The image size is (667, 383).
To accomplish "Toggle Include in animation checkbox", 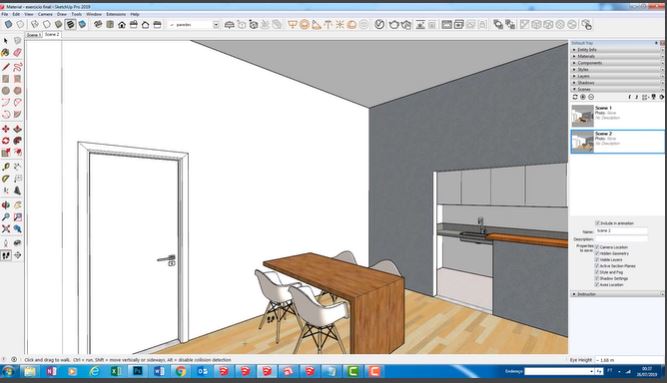I will pyautogui.click(x=597, y=223).
